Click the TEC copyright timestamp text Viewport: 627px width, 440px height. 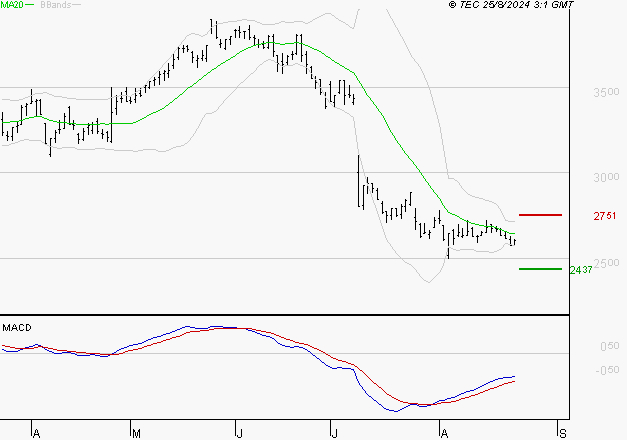(x=511, y=5)
